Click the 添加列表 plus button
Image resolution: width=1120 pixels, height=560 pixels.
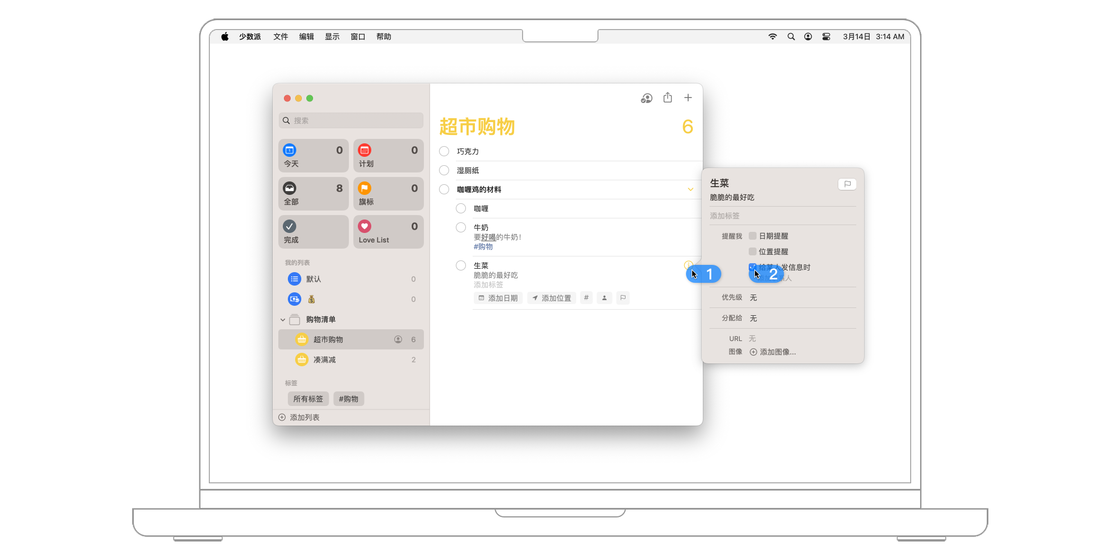click(x=281, y=417)
